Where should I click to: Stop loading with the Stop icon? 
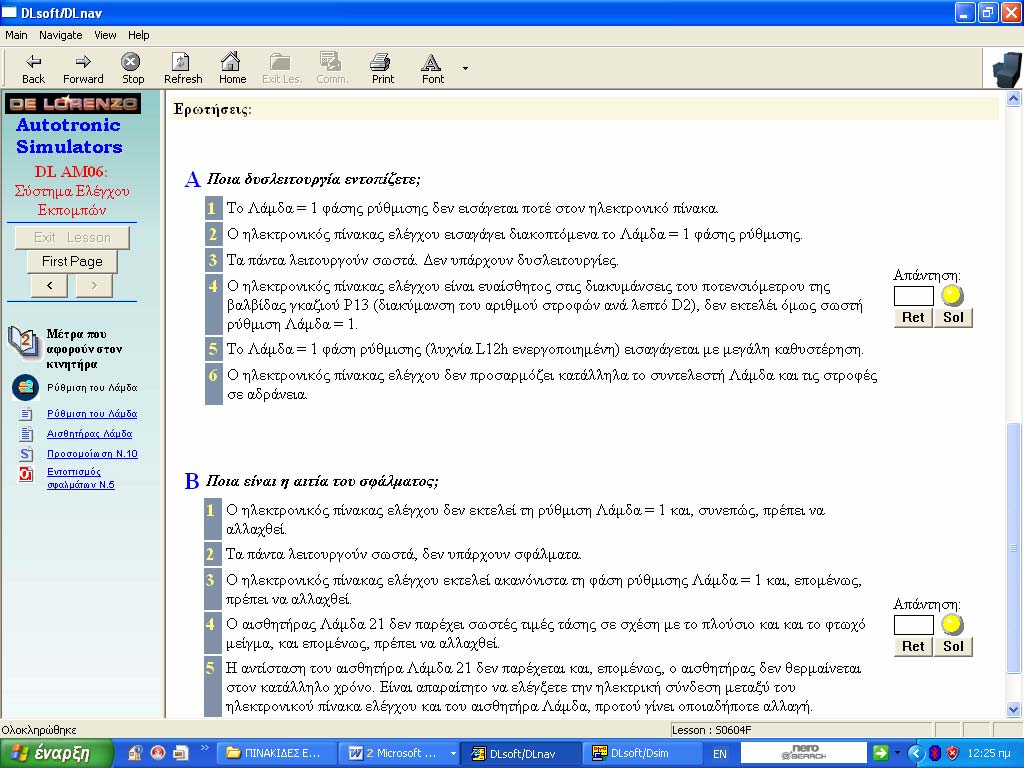pos(131,69)
